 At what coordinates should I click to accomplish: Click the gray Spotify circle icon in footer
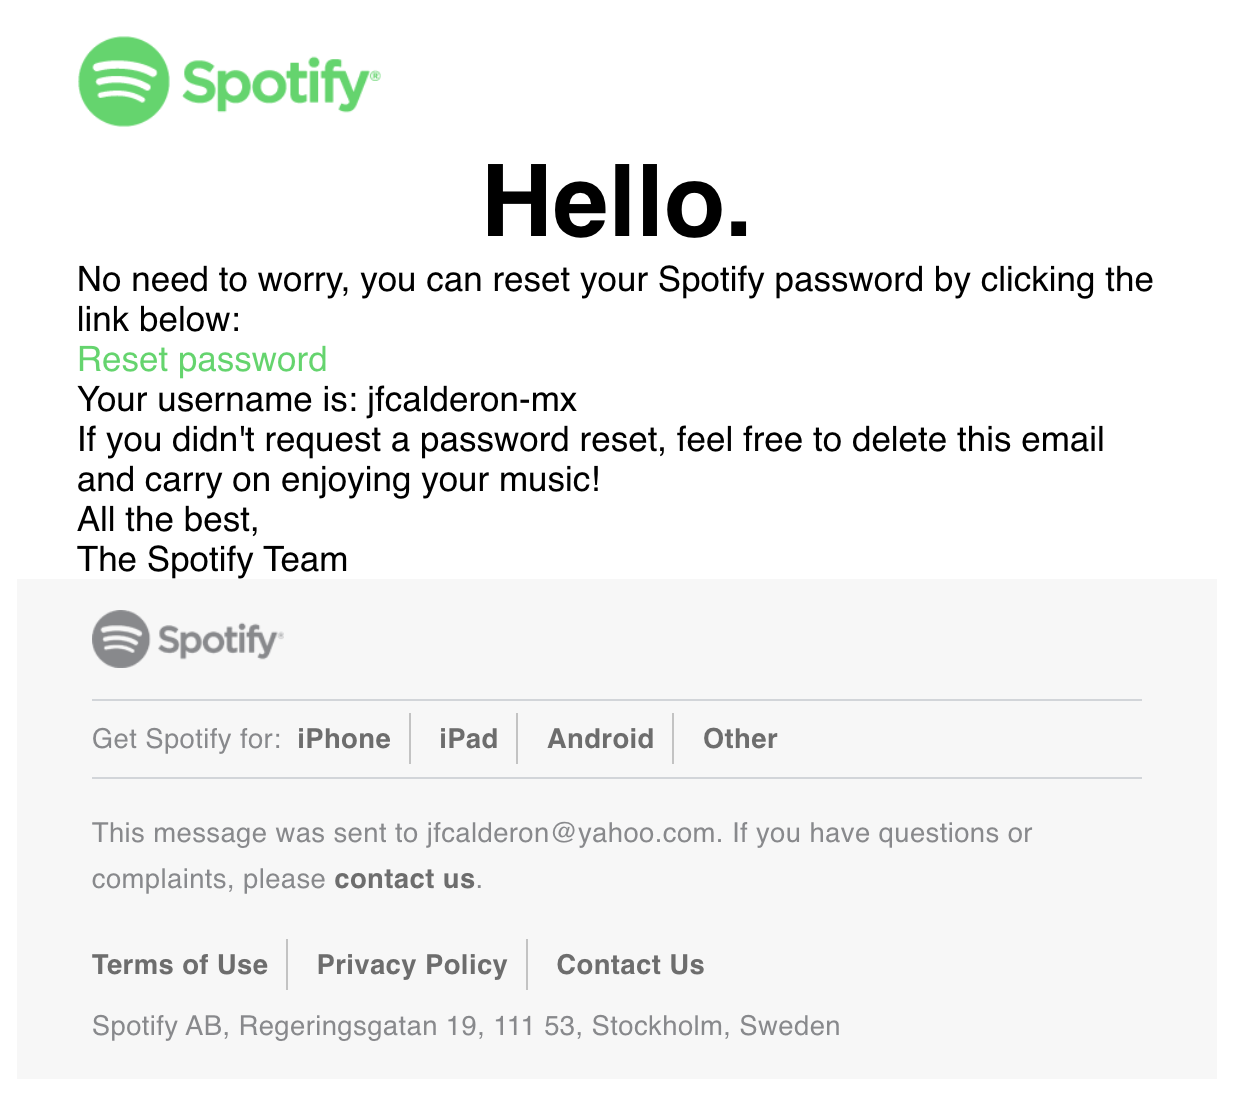(x=121, y=639)
